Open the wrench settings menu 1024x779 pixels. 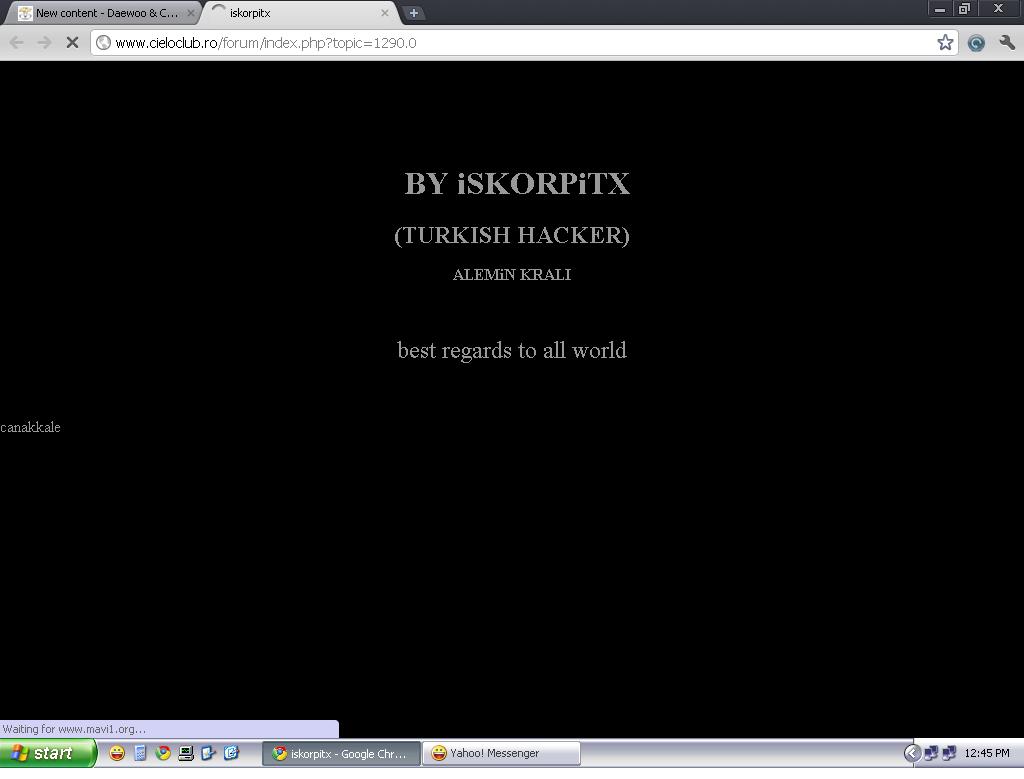[x=1007, y=42]
